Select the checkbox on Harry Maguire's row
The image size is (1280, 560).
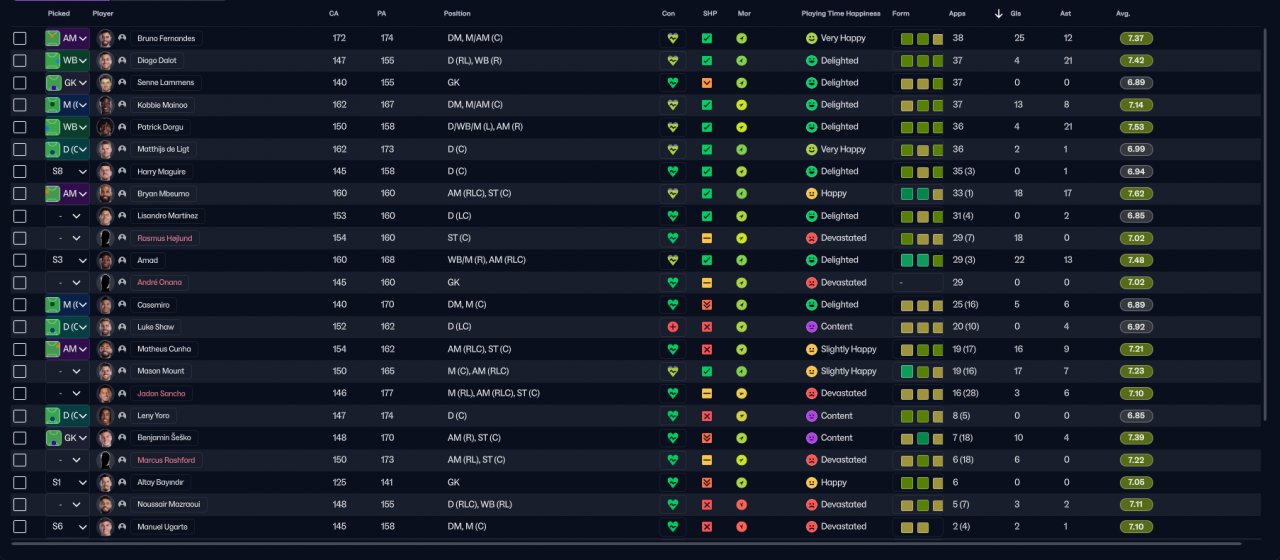(x=20, y=171)
